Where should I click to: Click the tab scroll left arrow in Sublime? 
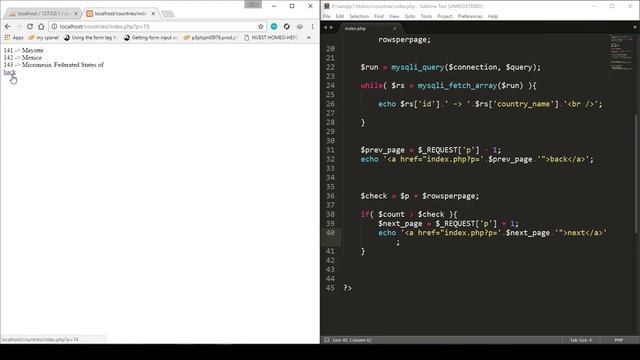click(325, 27)
